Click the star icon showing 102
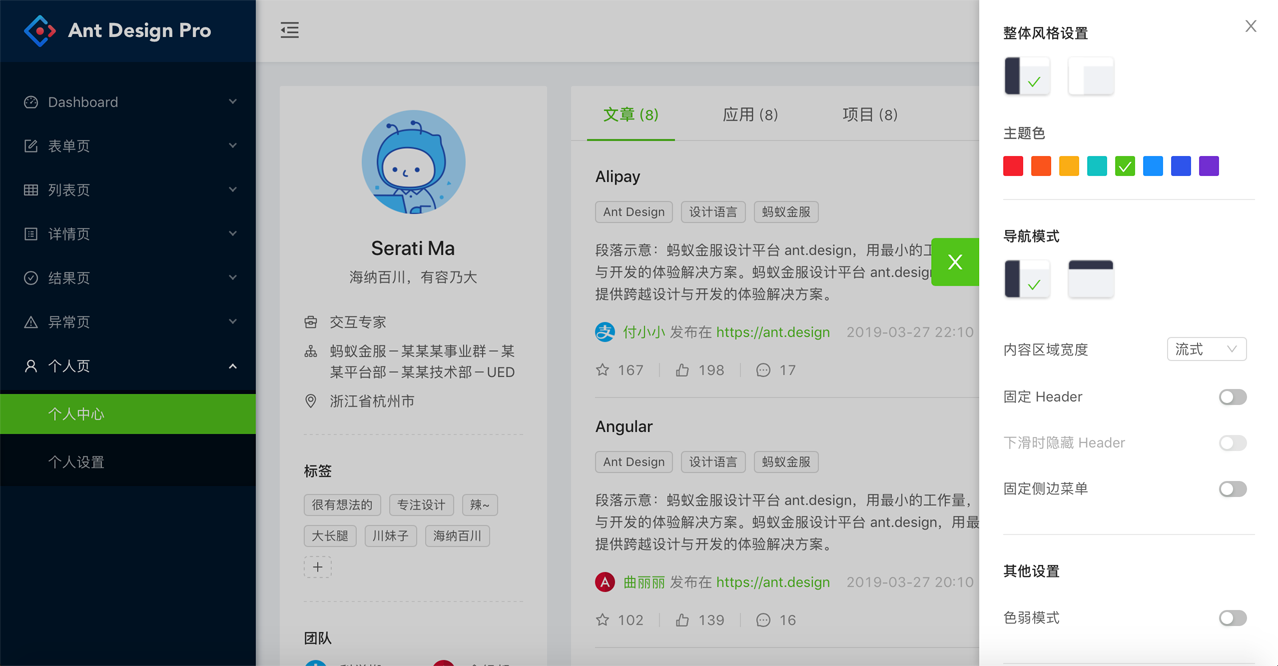This screenshot has width=1278, height=666. tap(603, 620)
